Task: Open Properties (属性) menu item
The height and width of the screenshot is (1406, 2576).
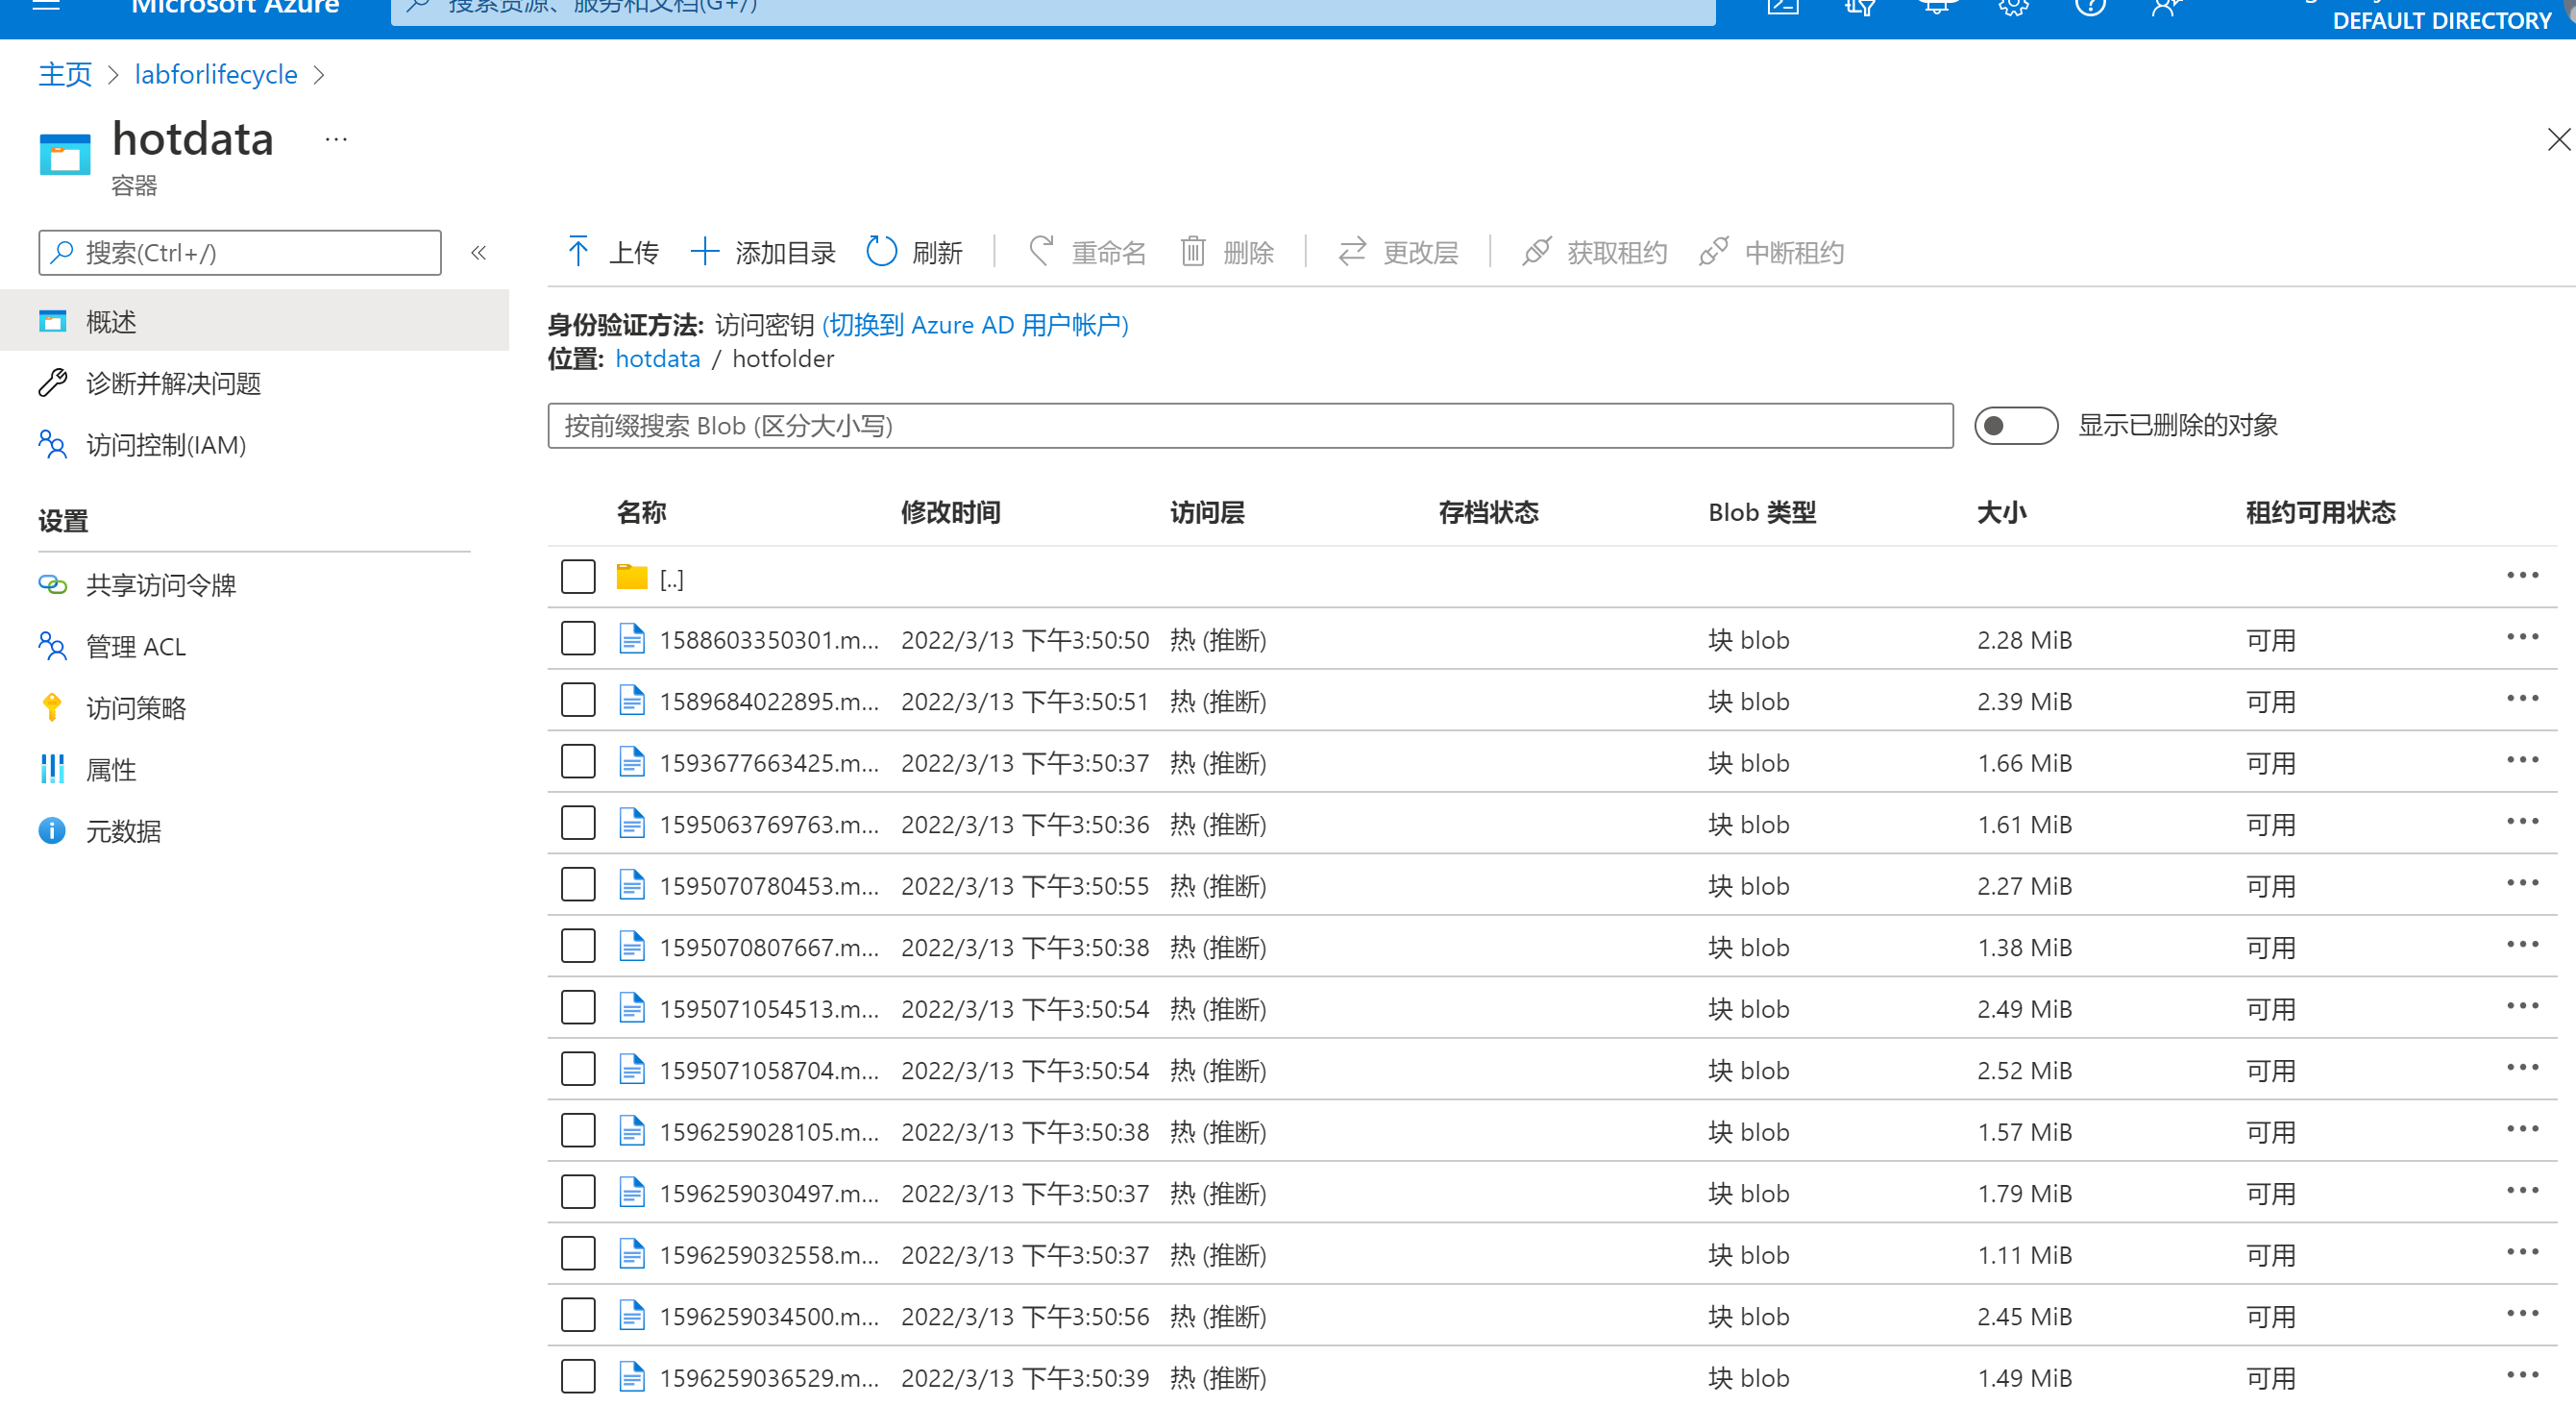Action: 254,769
